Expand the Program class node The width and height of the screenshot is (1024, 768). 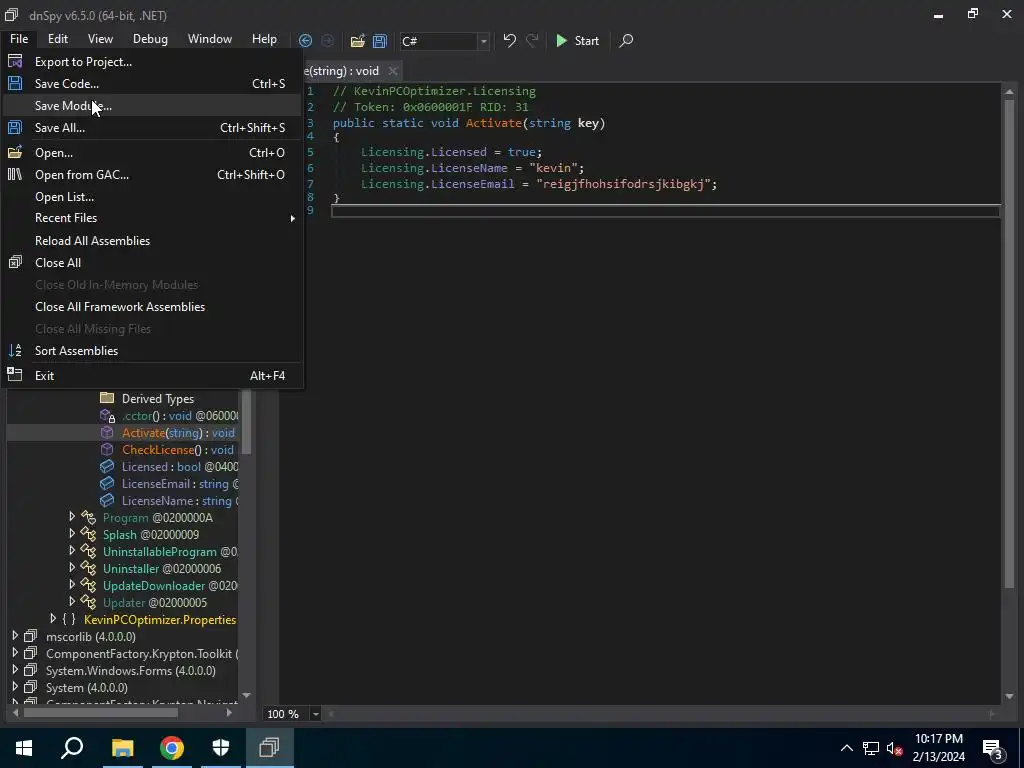click(x=72, y=517)
